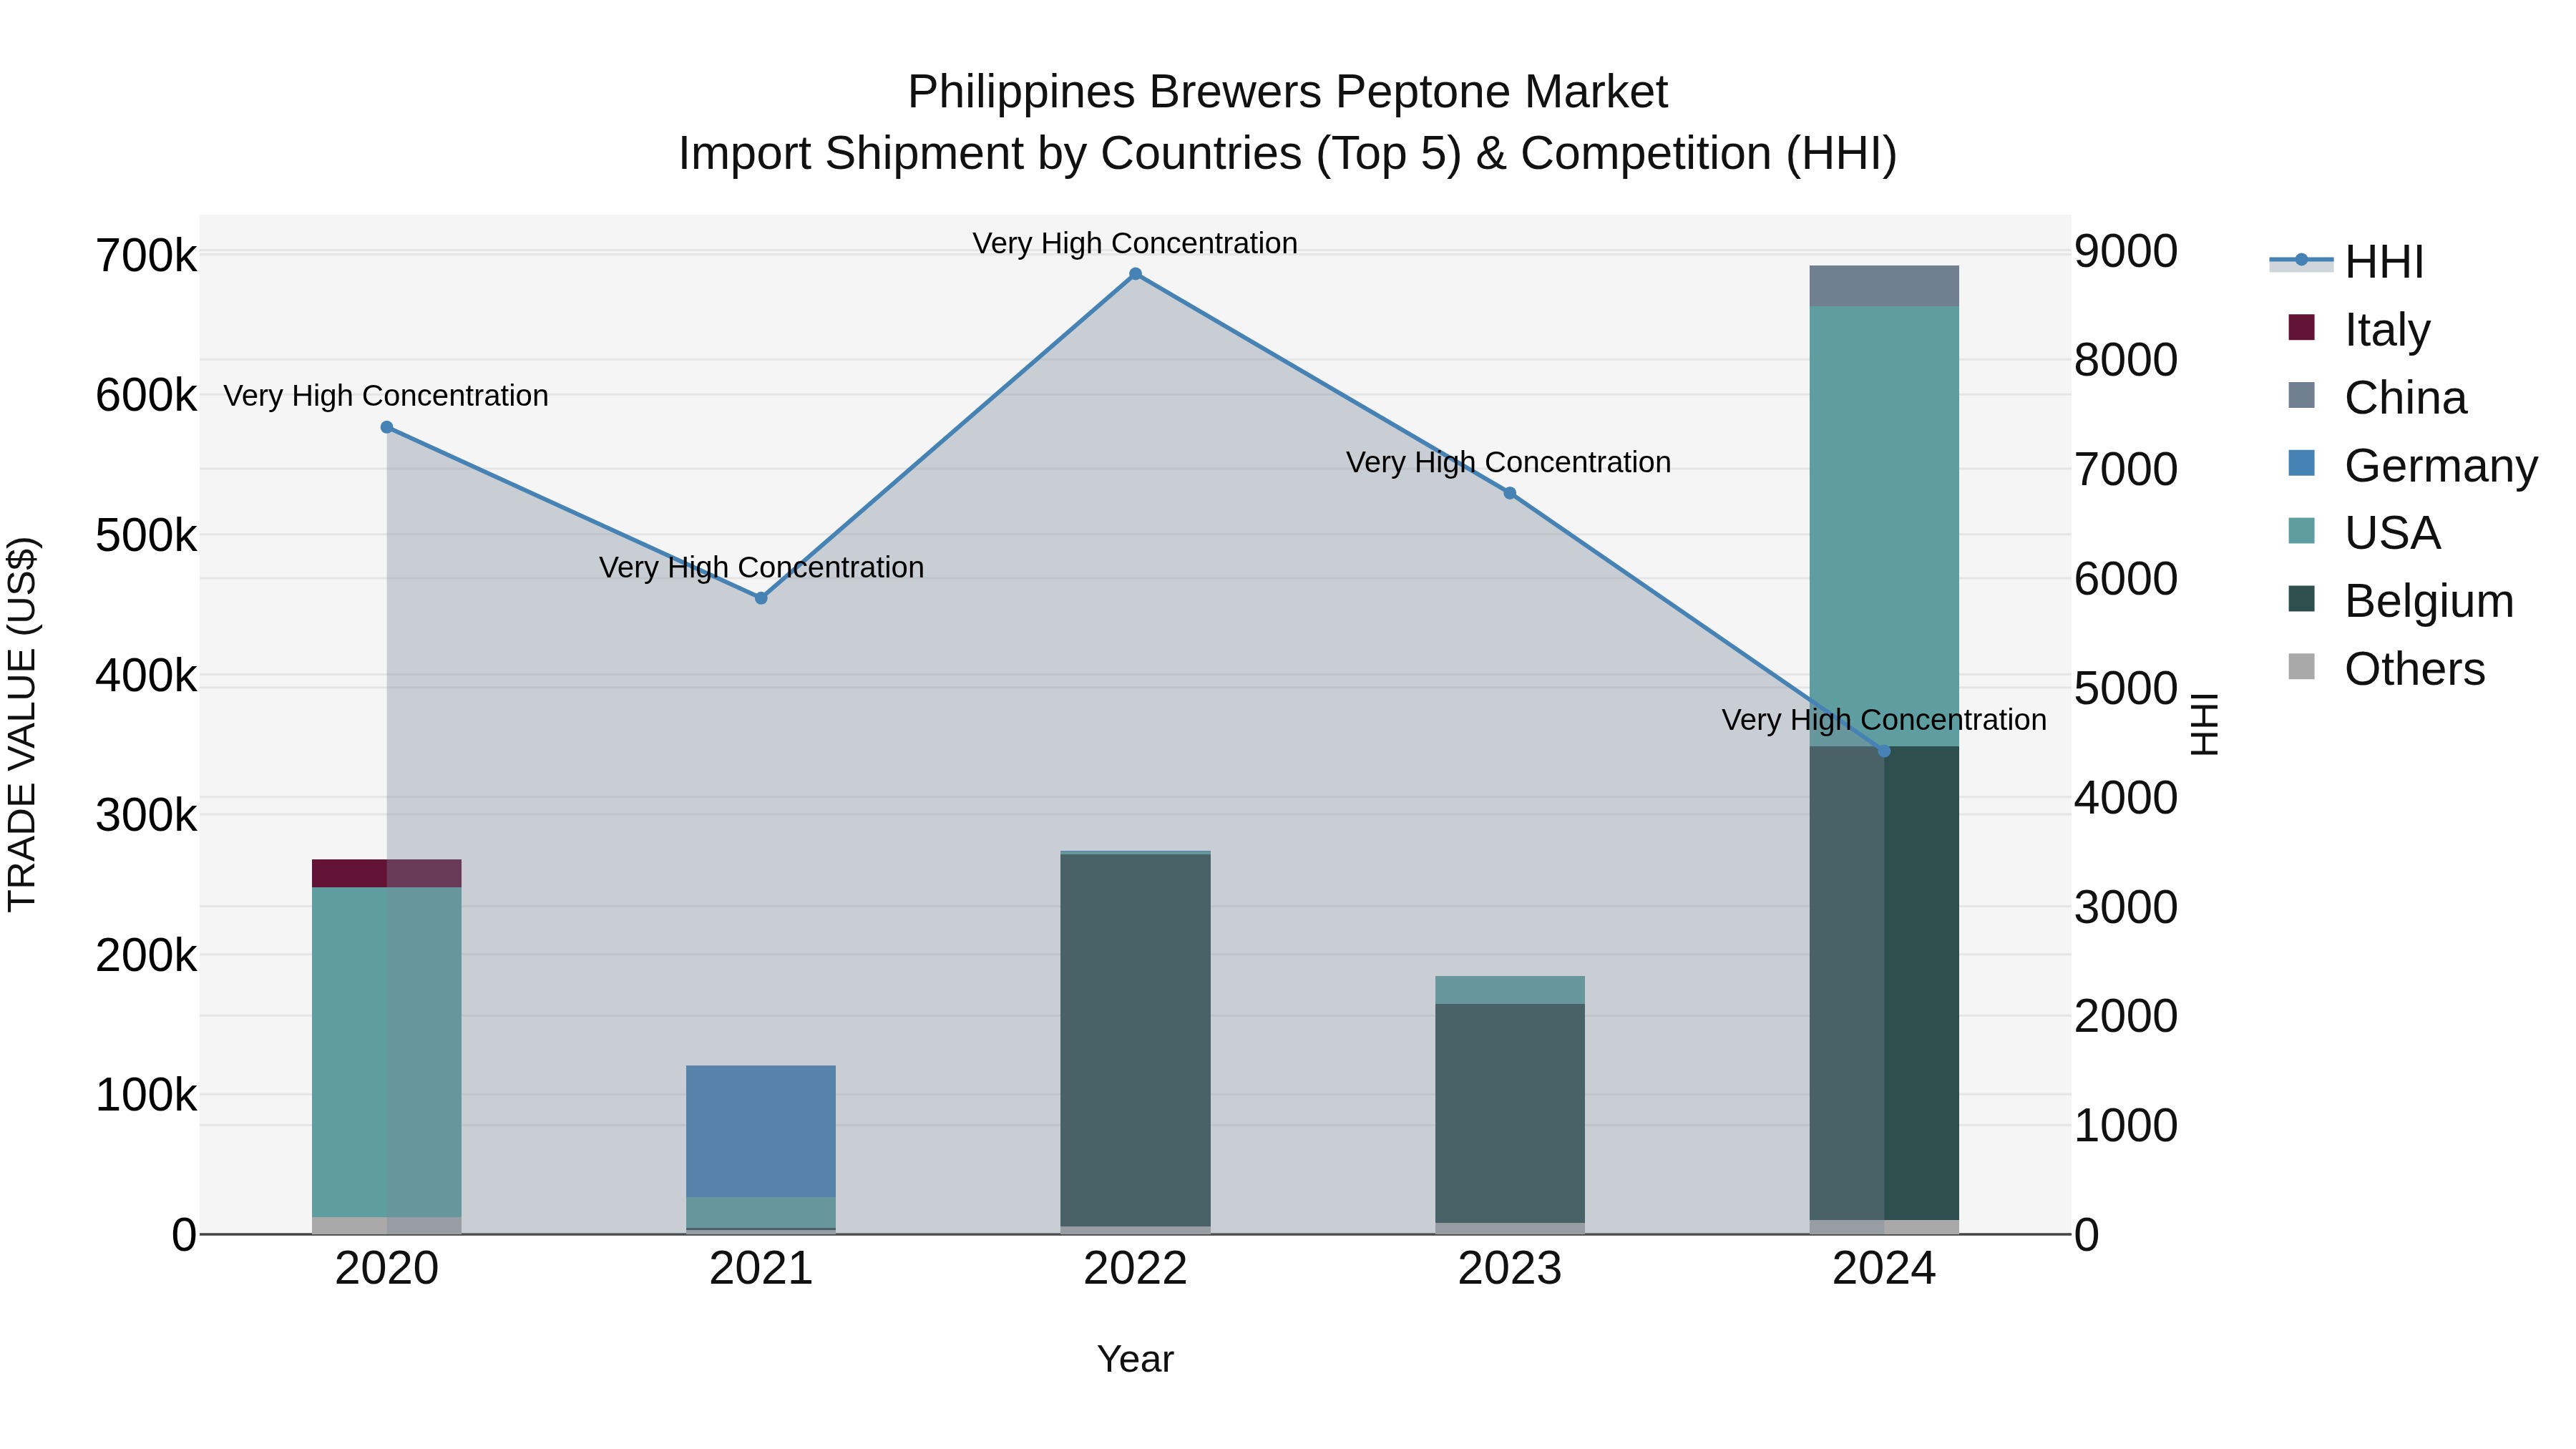The height and width of the screenshot is (1449, 2576).
Task: Click the 2024 x-axis label
Action: point(1884,1269)
